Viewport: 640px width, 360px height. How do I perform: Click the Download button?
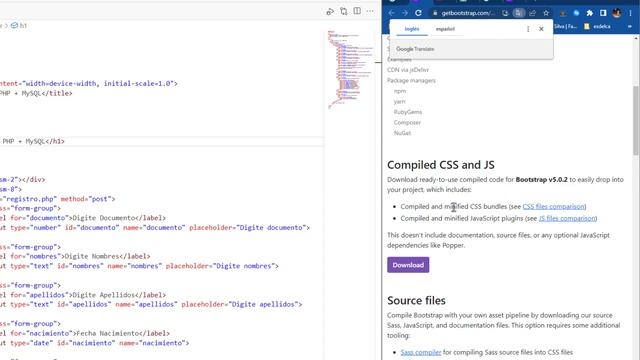pos(408,265)
